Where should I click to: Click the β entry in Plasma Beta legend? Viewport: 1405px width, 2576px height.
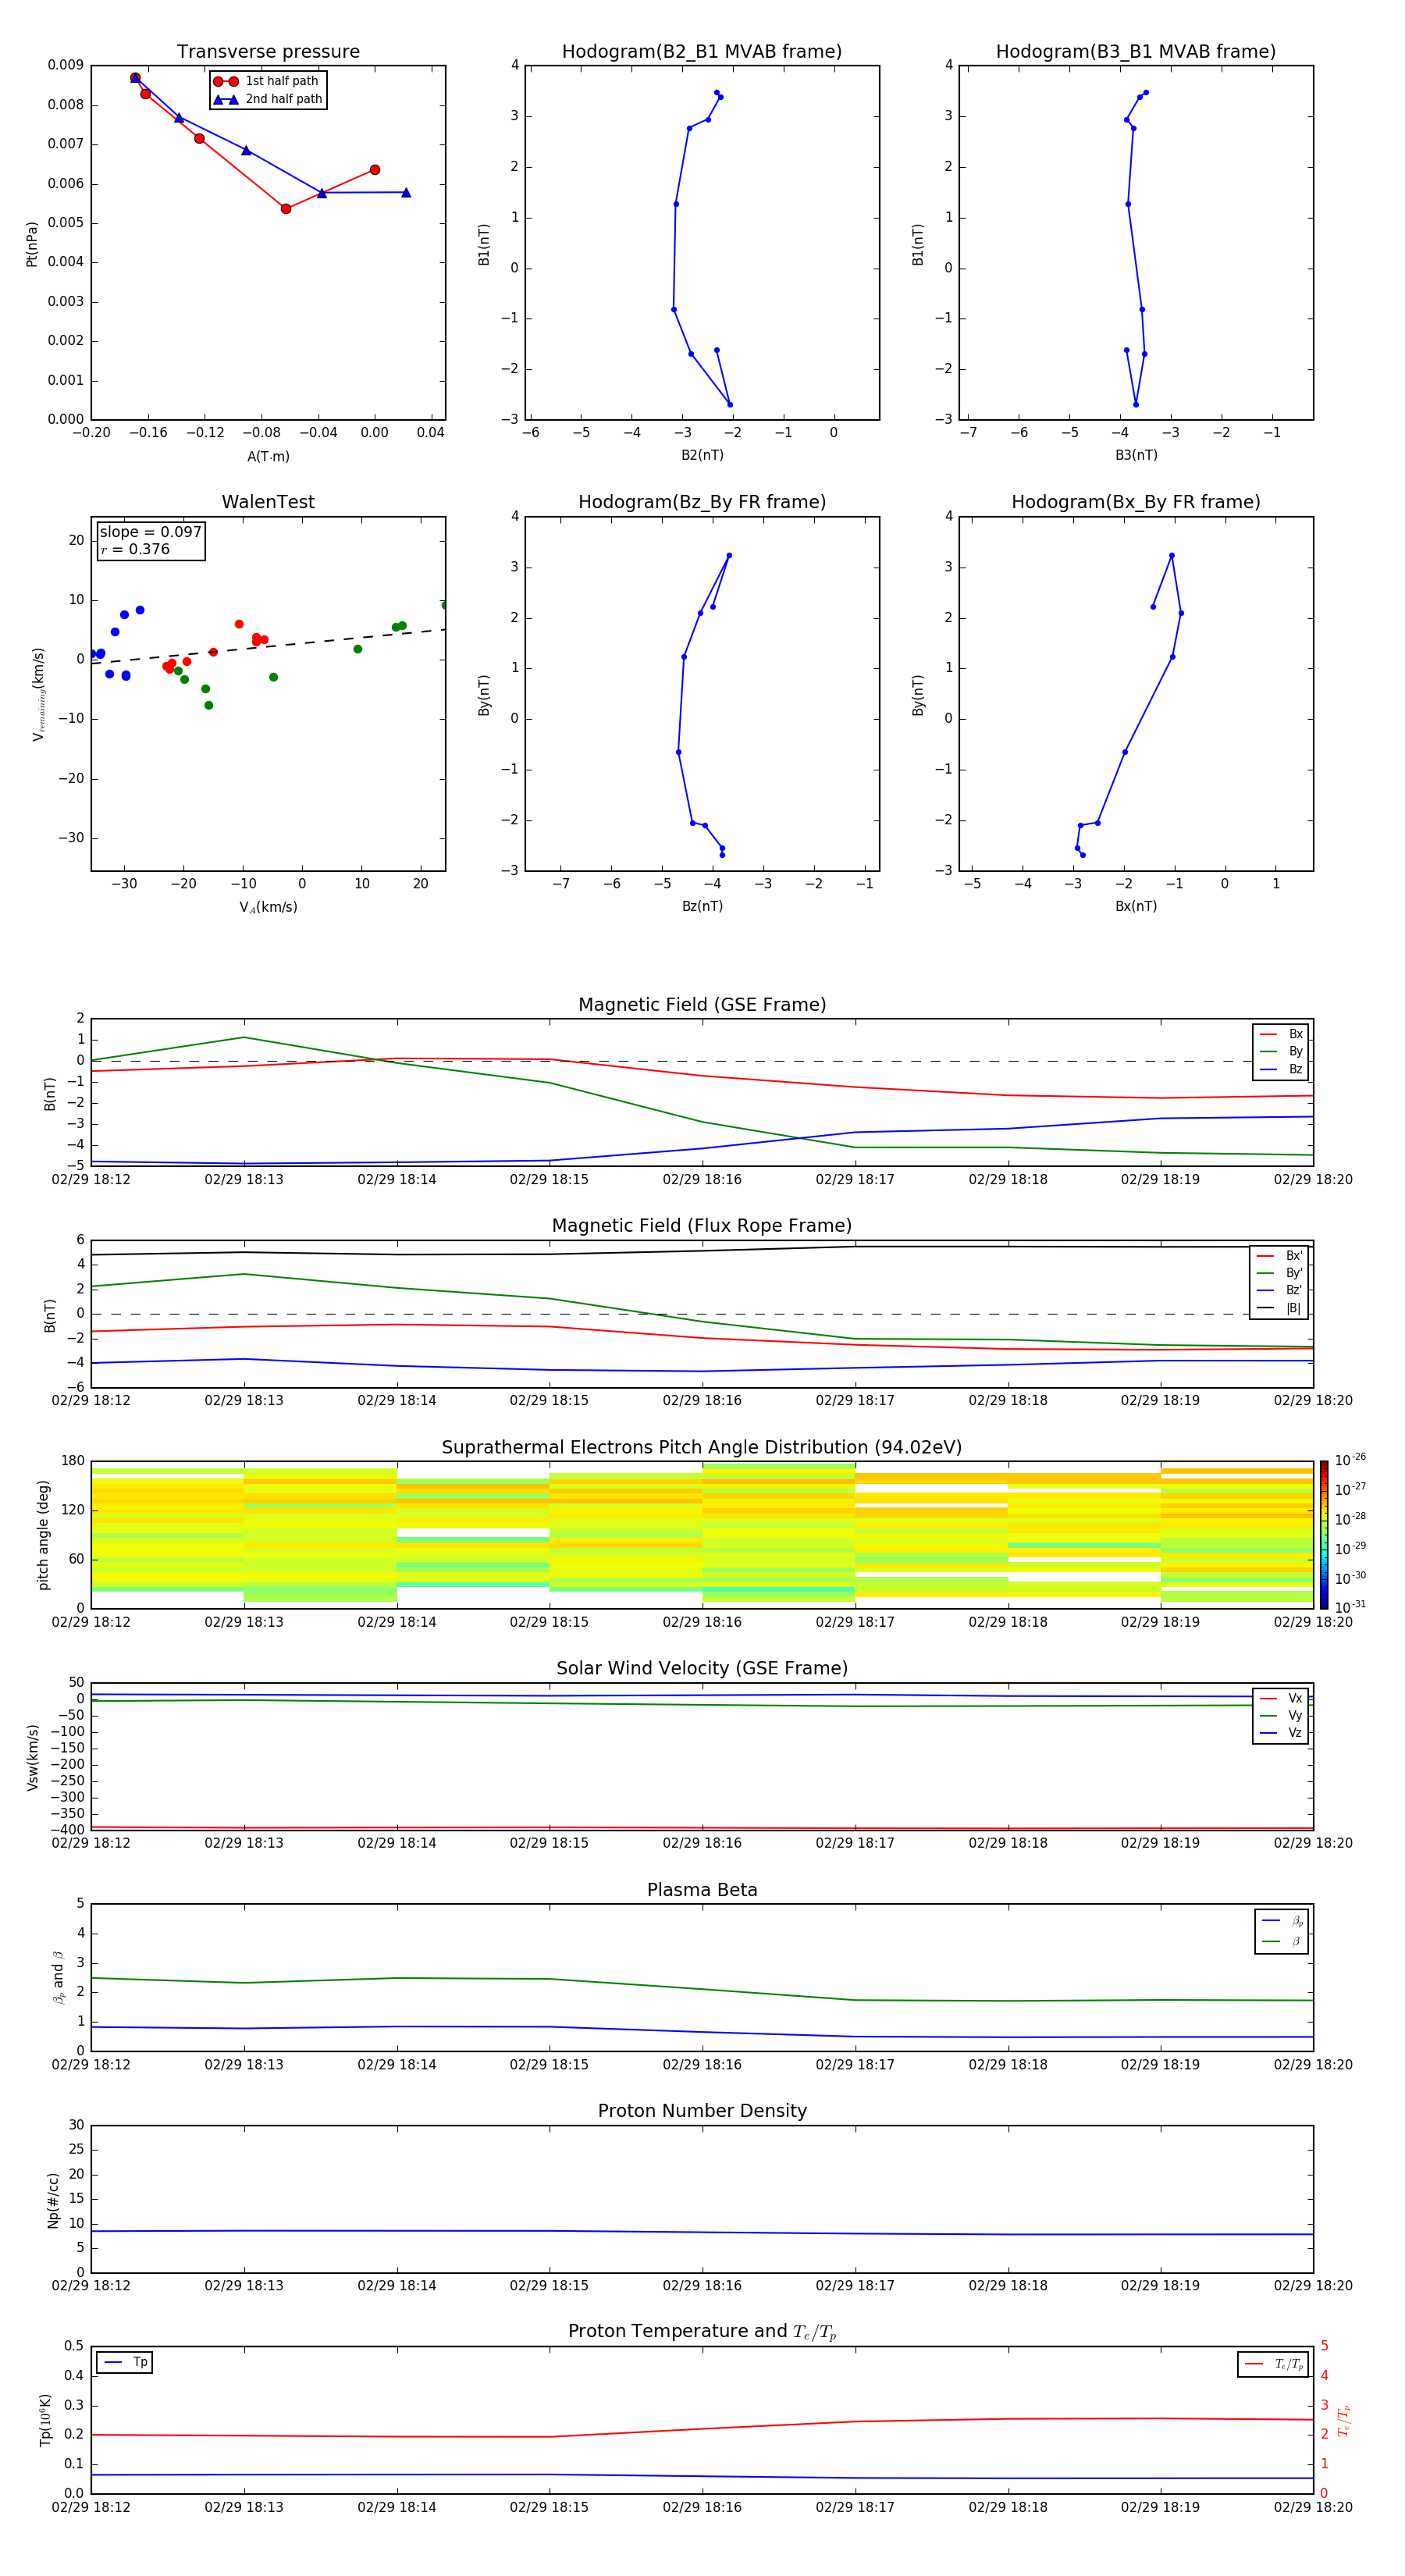pyautogui.click(x=1282, y=1942)
